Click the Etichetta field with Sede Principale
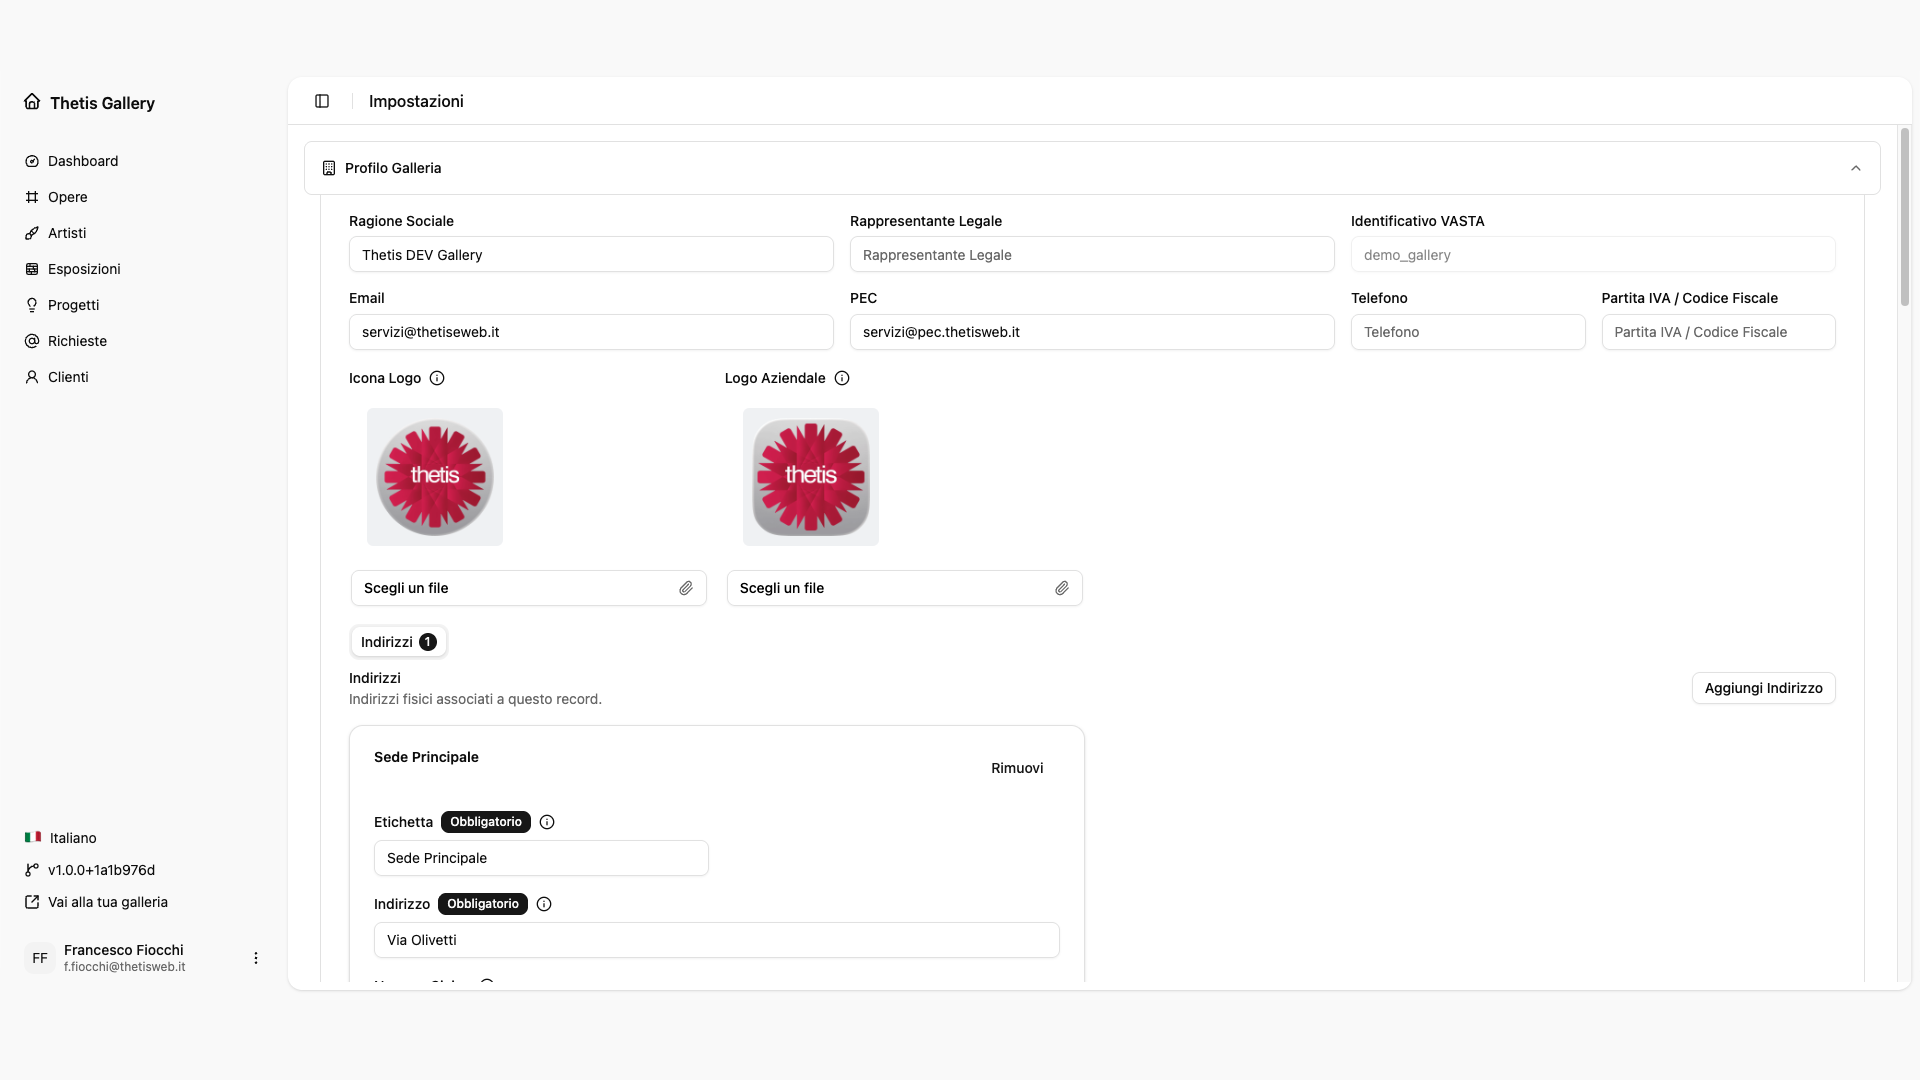This screenshot has height=1080, width=1920. coord(541,858)
